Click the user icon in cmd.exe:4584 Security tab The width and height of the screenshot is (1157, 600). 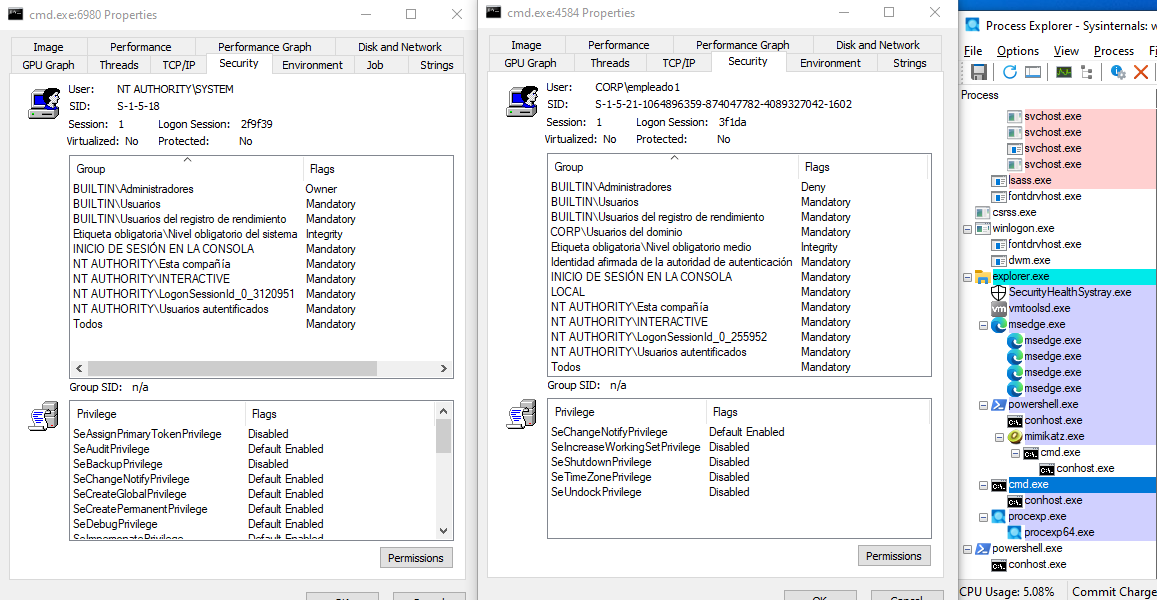(522, 101)
